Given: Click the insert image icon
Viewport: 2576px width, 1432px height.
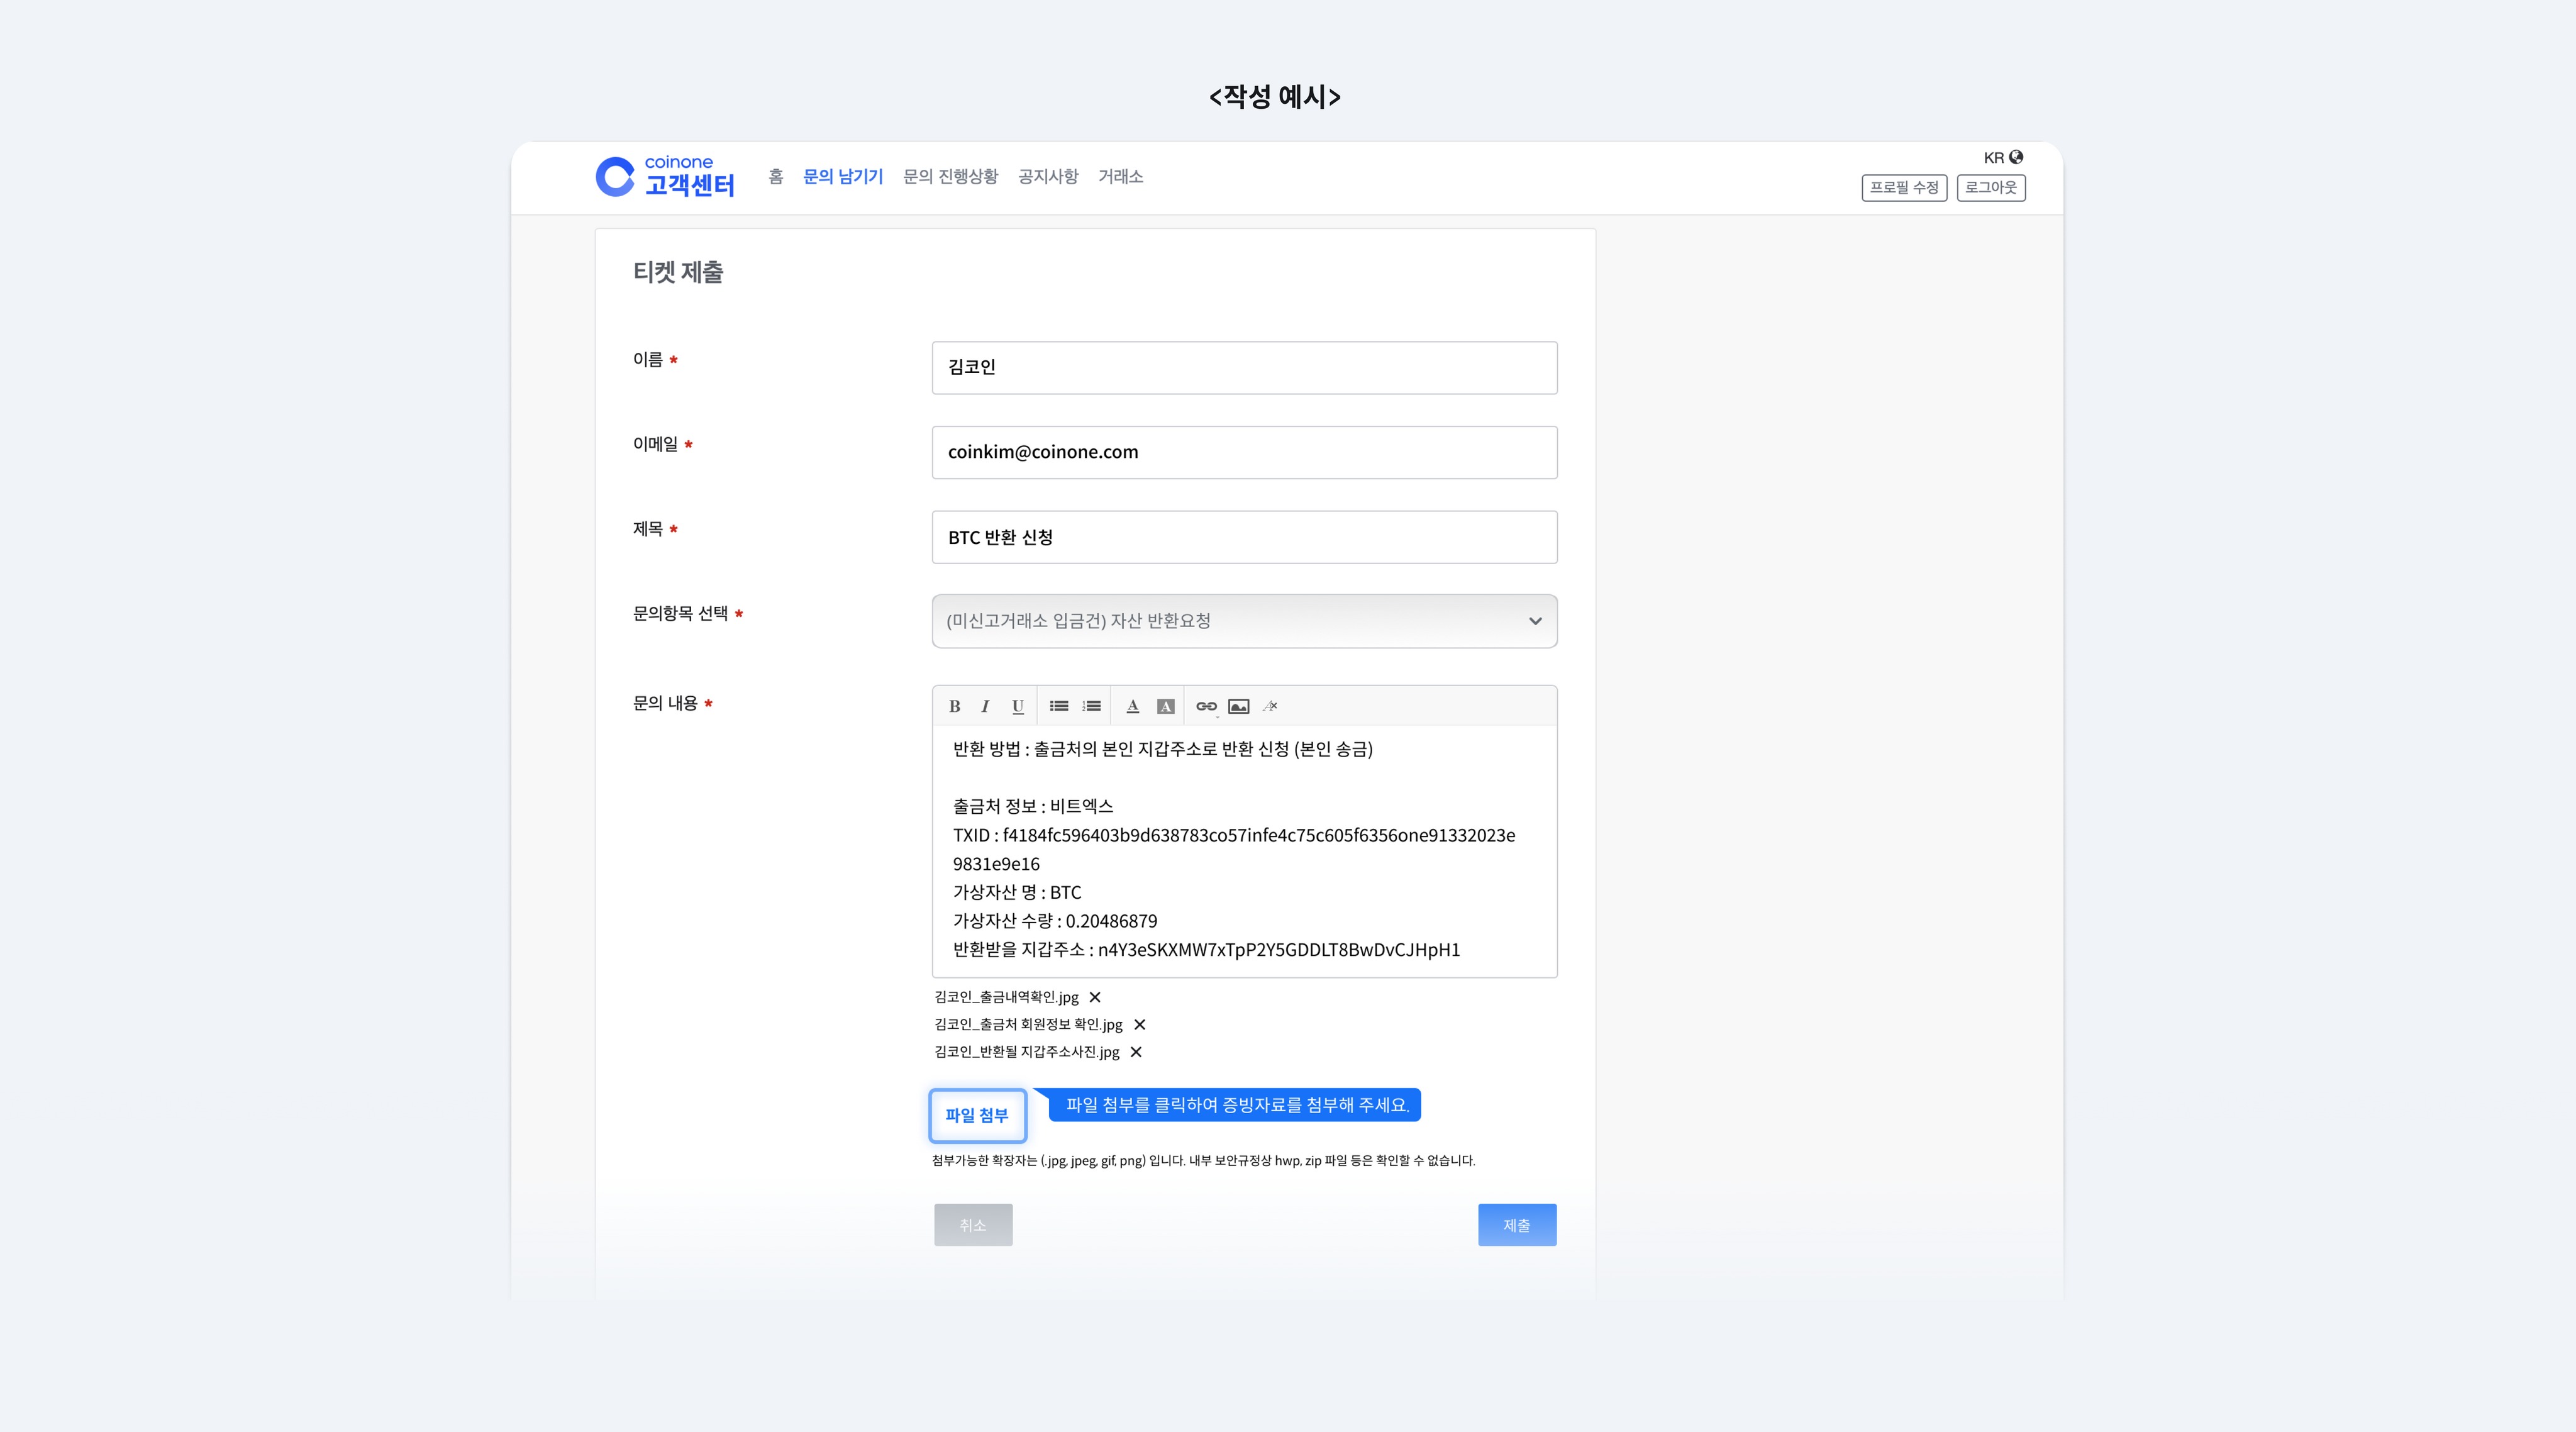Looking at the screenshot, I should coord(1238,706).
